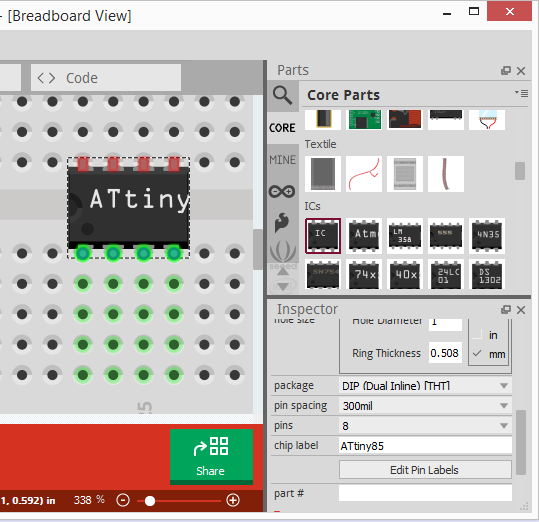The width and height of the screenshot is (539, 522).
Task: Select the brown thread textile part
Action: [446, 174]
